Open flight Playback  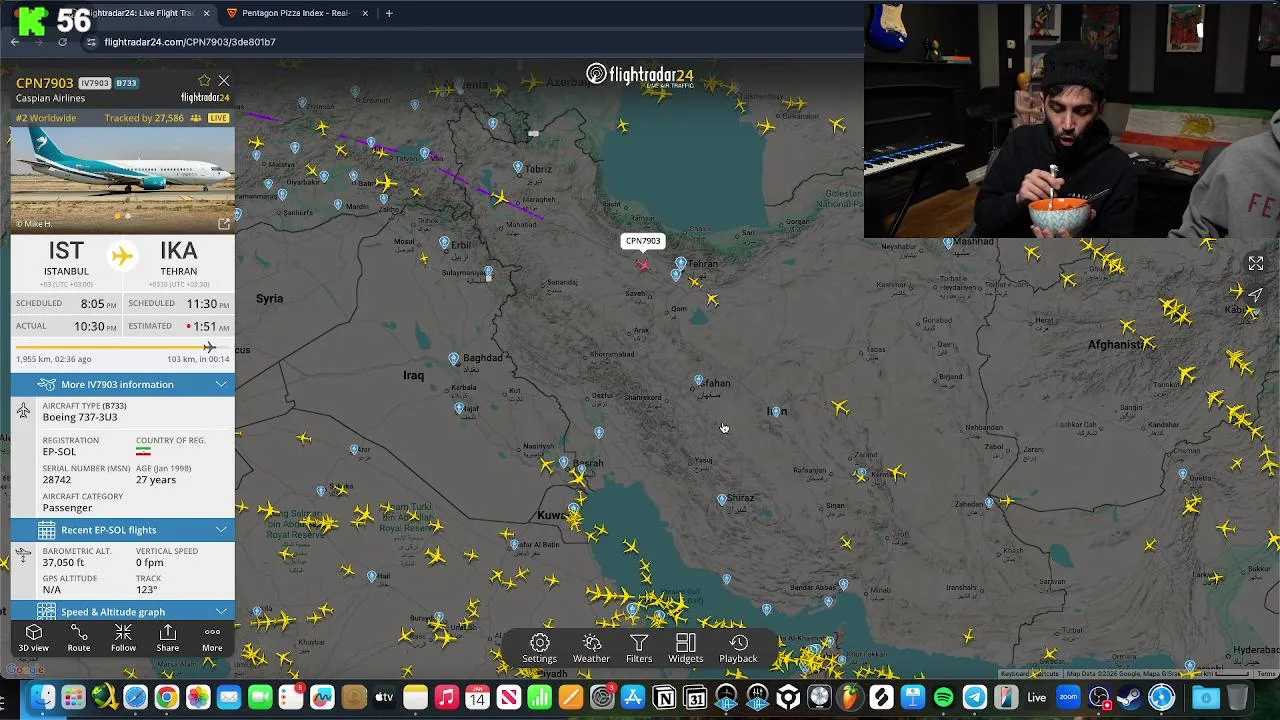point(738,648)
